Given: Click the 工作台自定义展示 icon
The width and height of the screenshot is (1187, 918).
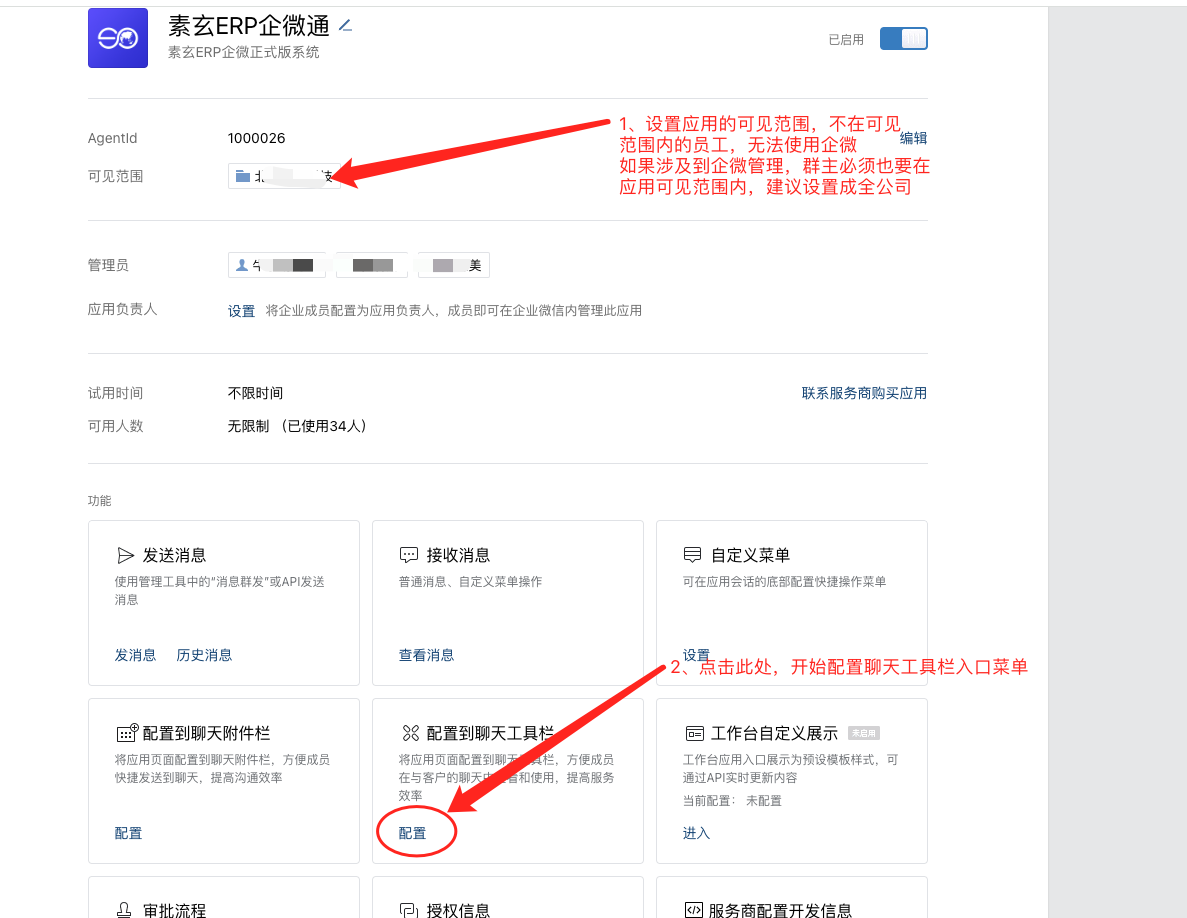Looking at the screenshot, I should (694, 733).
